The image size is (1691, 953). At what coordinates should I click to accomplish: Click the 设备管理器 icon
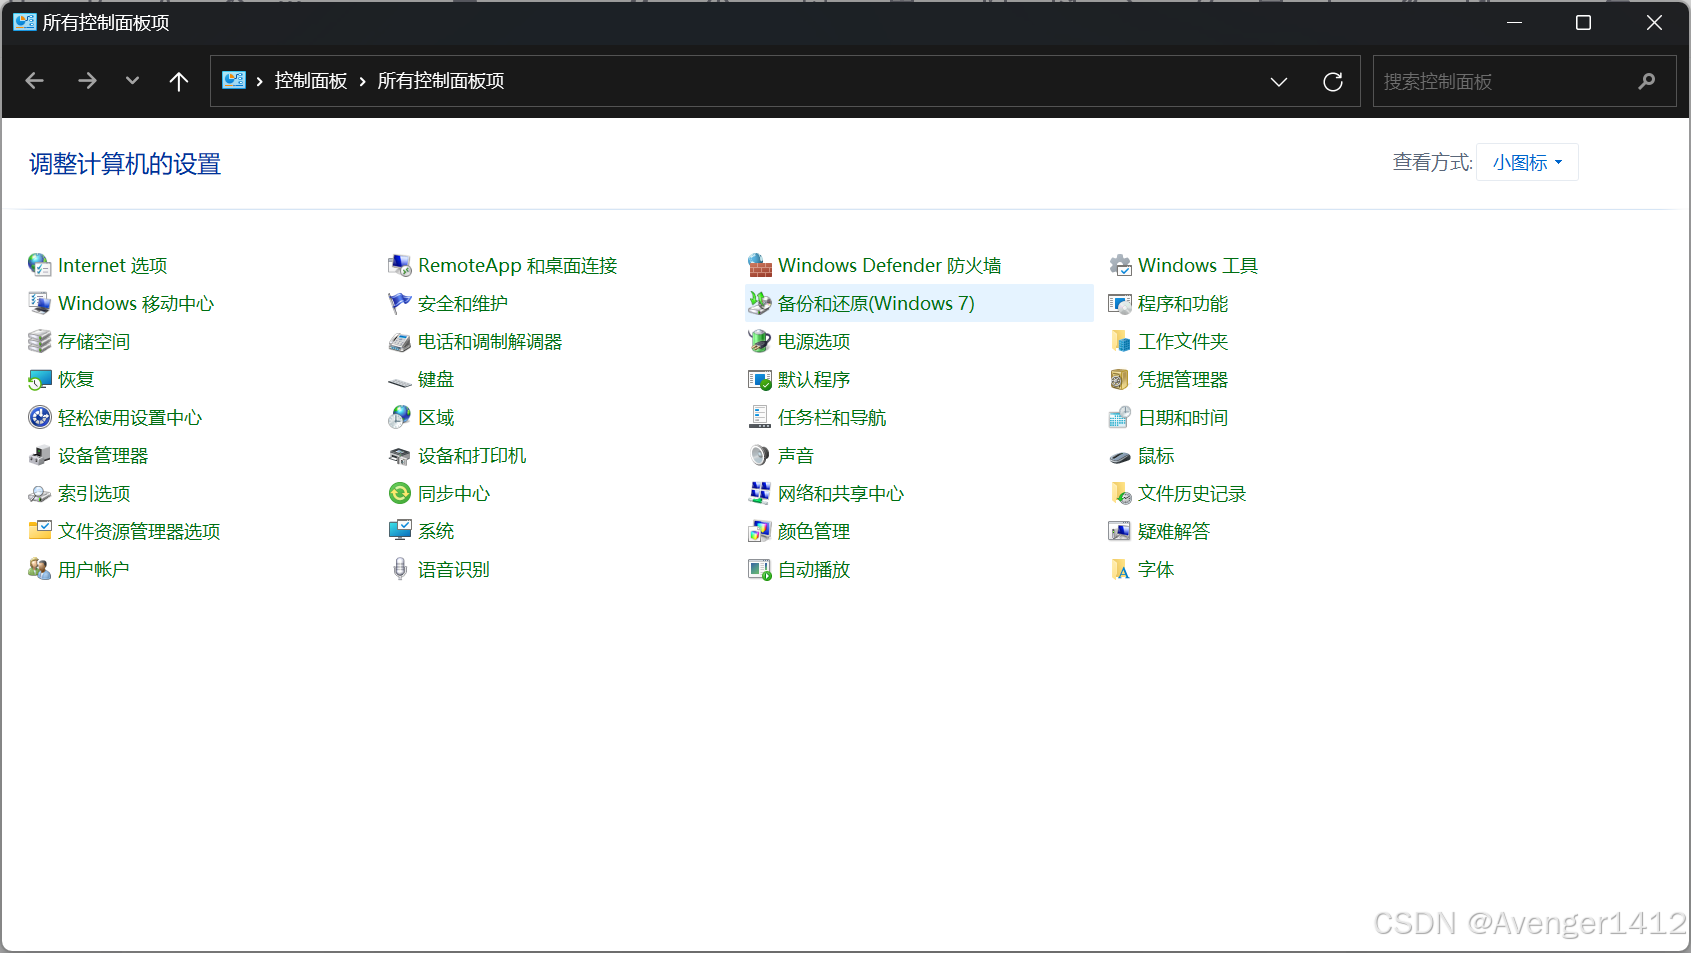39,455
